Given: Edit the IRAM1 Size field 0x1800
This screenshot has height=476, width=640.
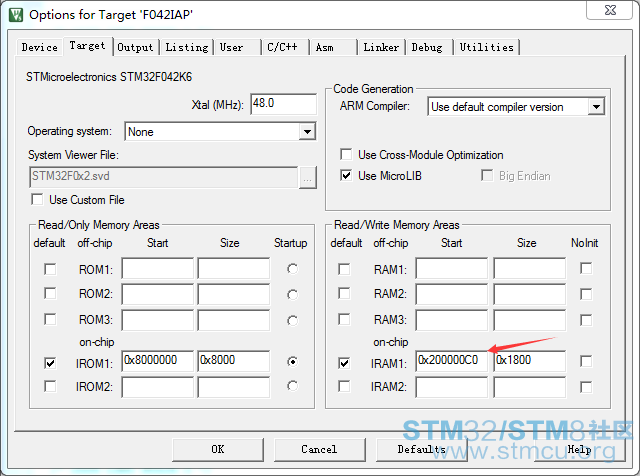Looking at the screenshot, I should pos(529,360).
